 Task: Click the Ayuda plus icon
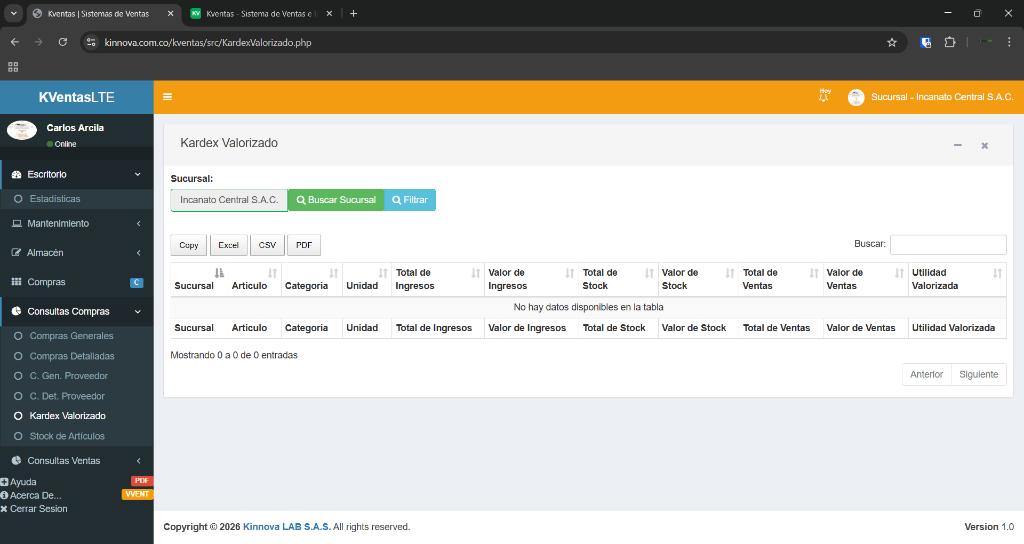pos(4,482)
